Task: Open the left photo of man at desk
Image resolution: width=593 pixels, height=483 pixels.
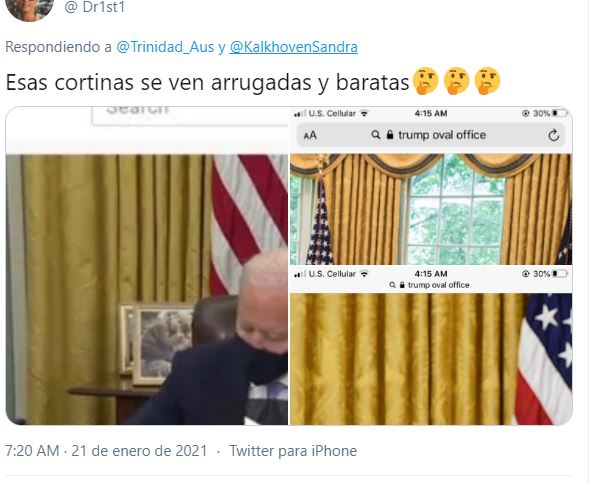Action: (x=147, y=266)
